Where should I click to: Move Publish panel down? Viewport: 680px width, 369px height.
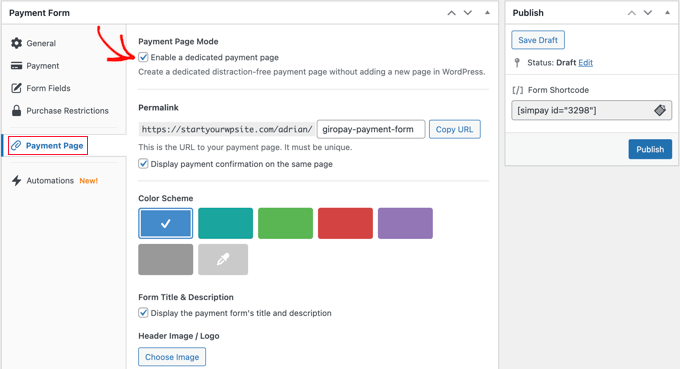pos(647,13)
